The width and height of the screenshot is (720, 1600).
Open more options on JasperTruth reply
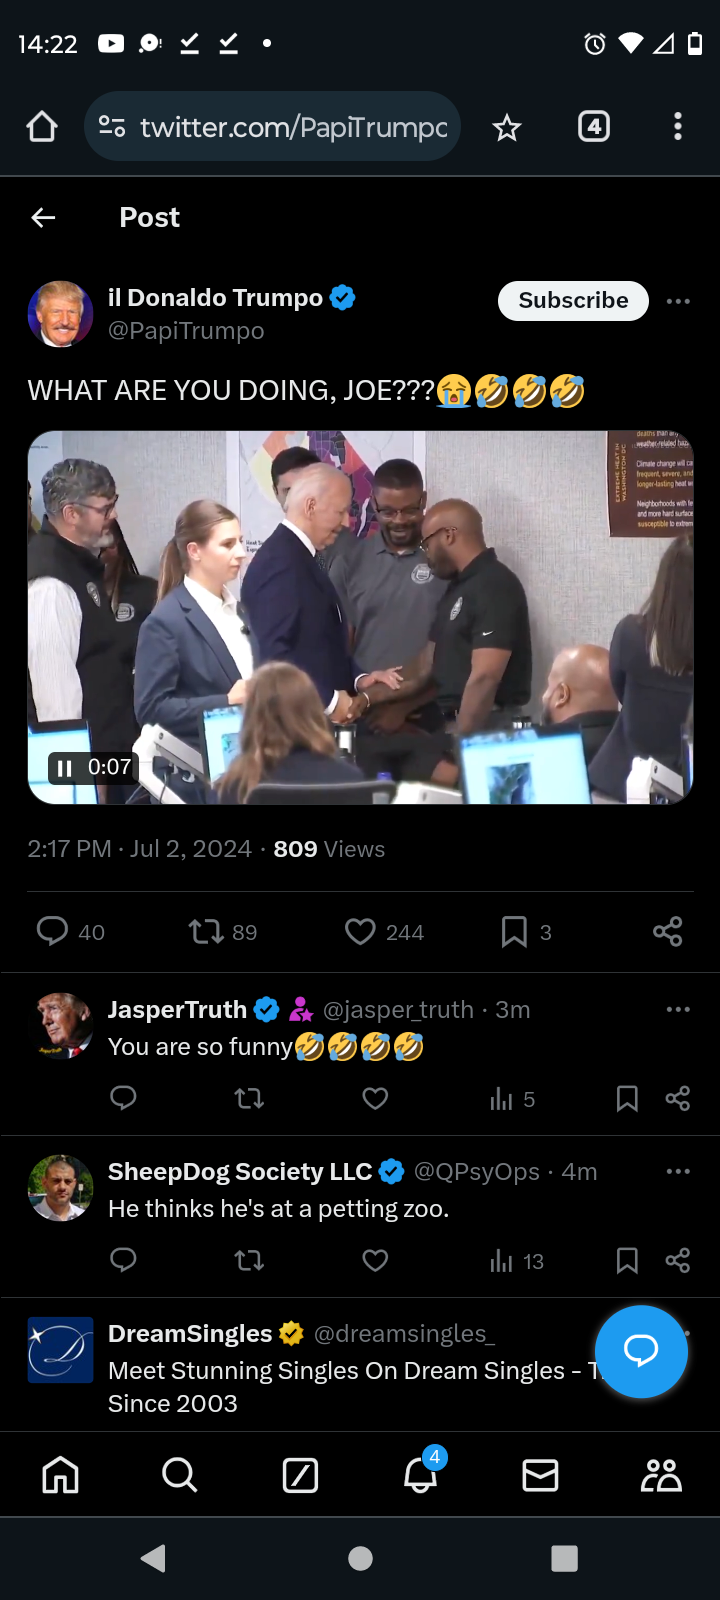coord(678,1009)
